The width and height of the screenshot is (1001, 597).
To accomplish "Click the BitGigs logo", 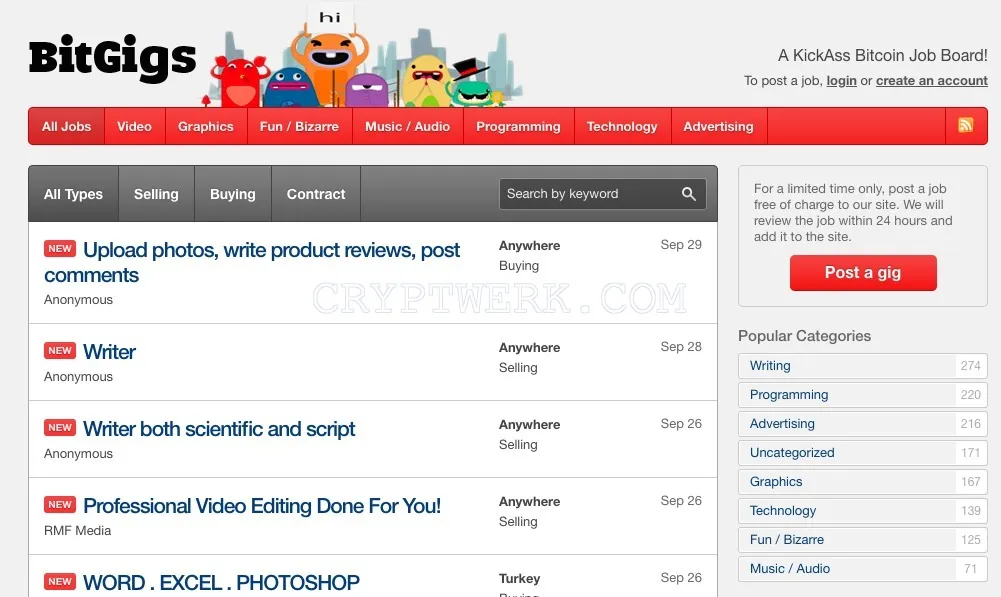I will [112, 59].
